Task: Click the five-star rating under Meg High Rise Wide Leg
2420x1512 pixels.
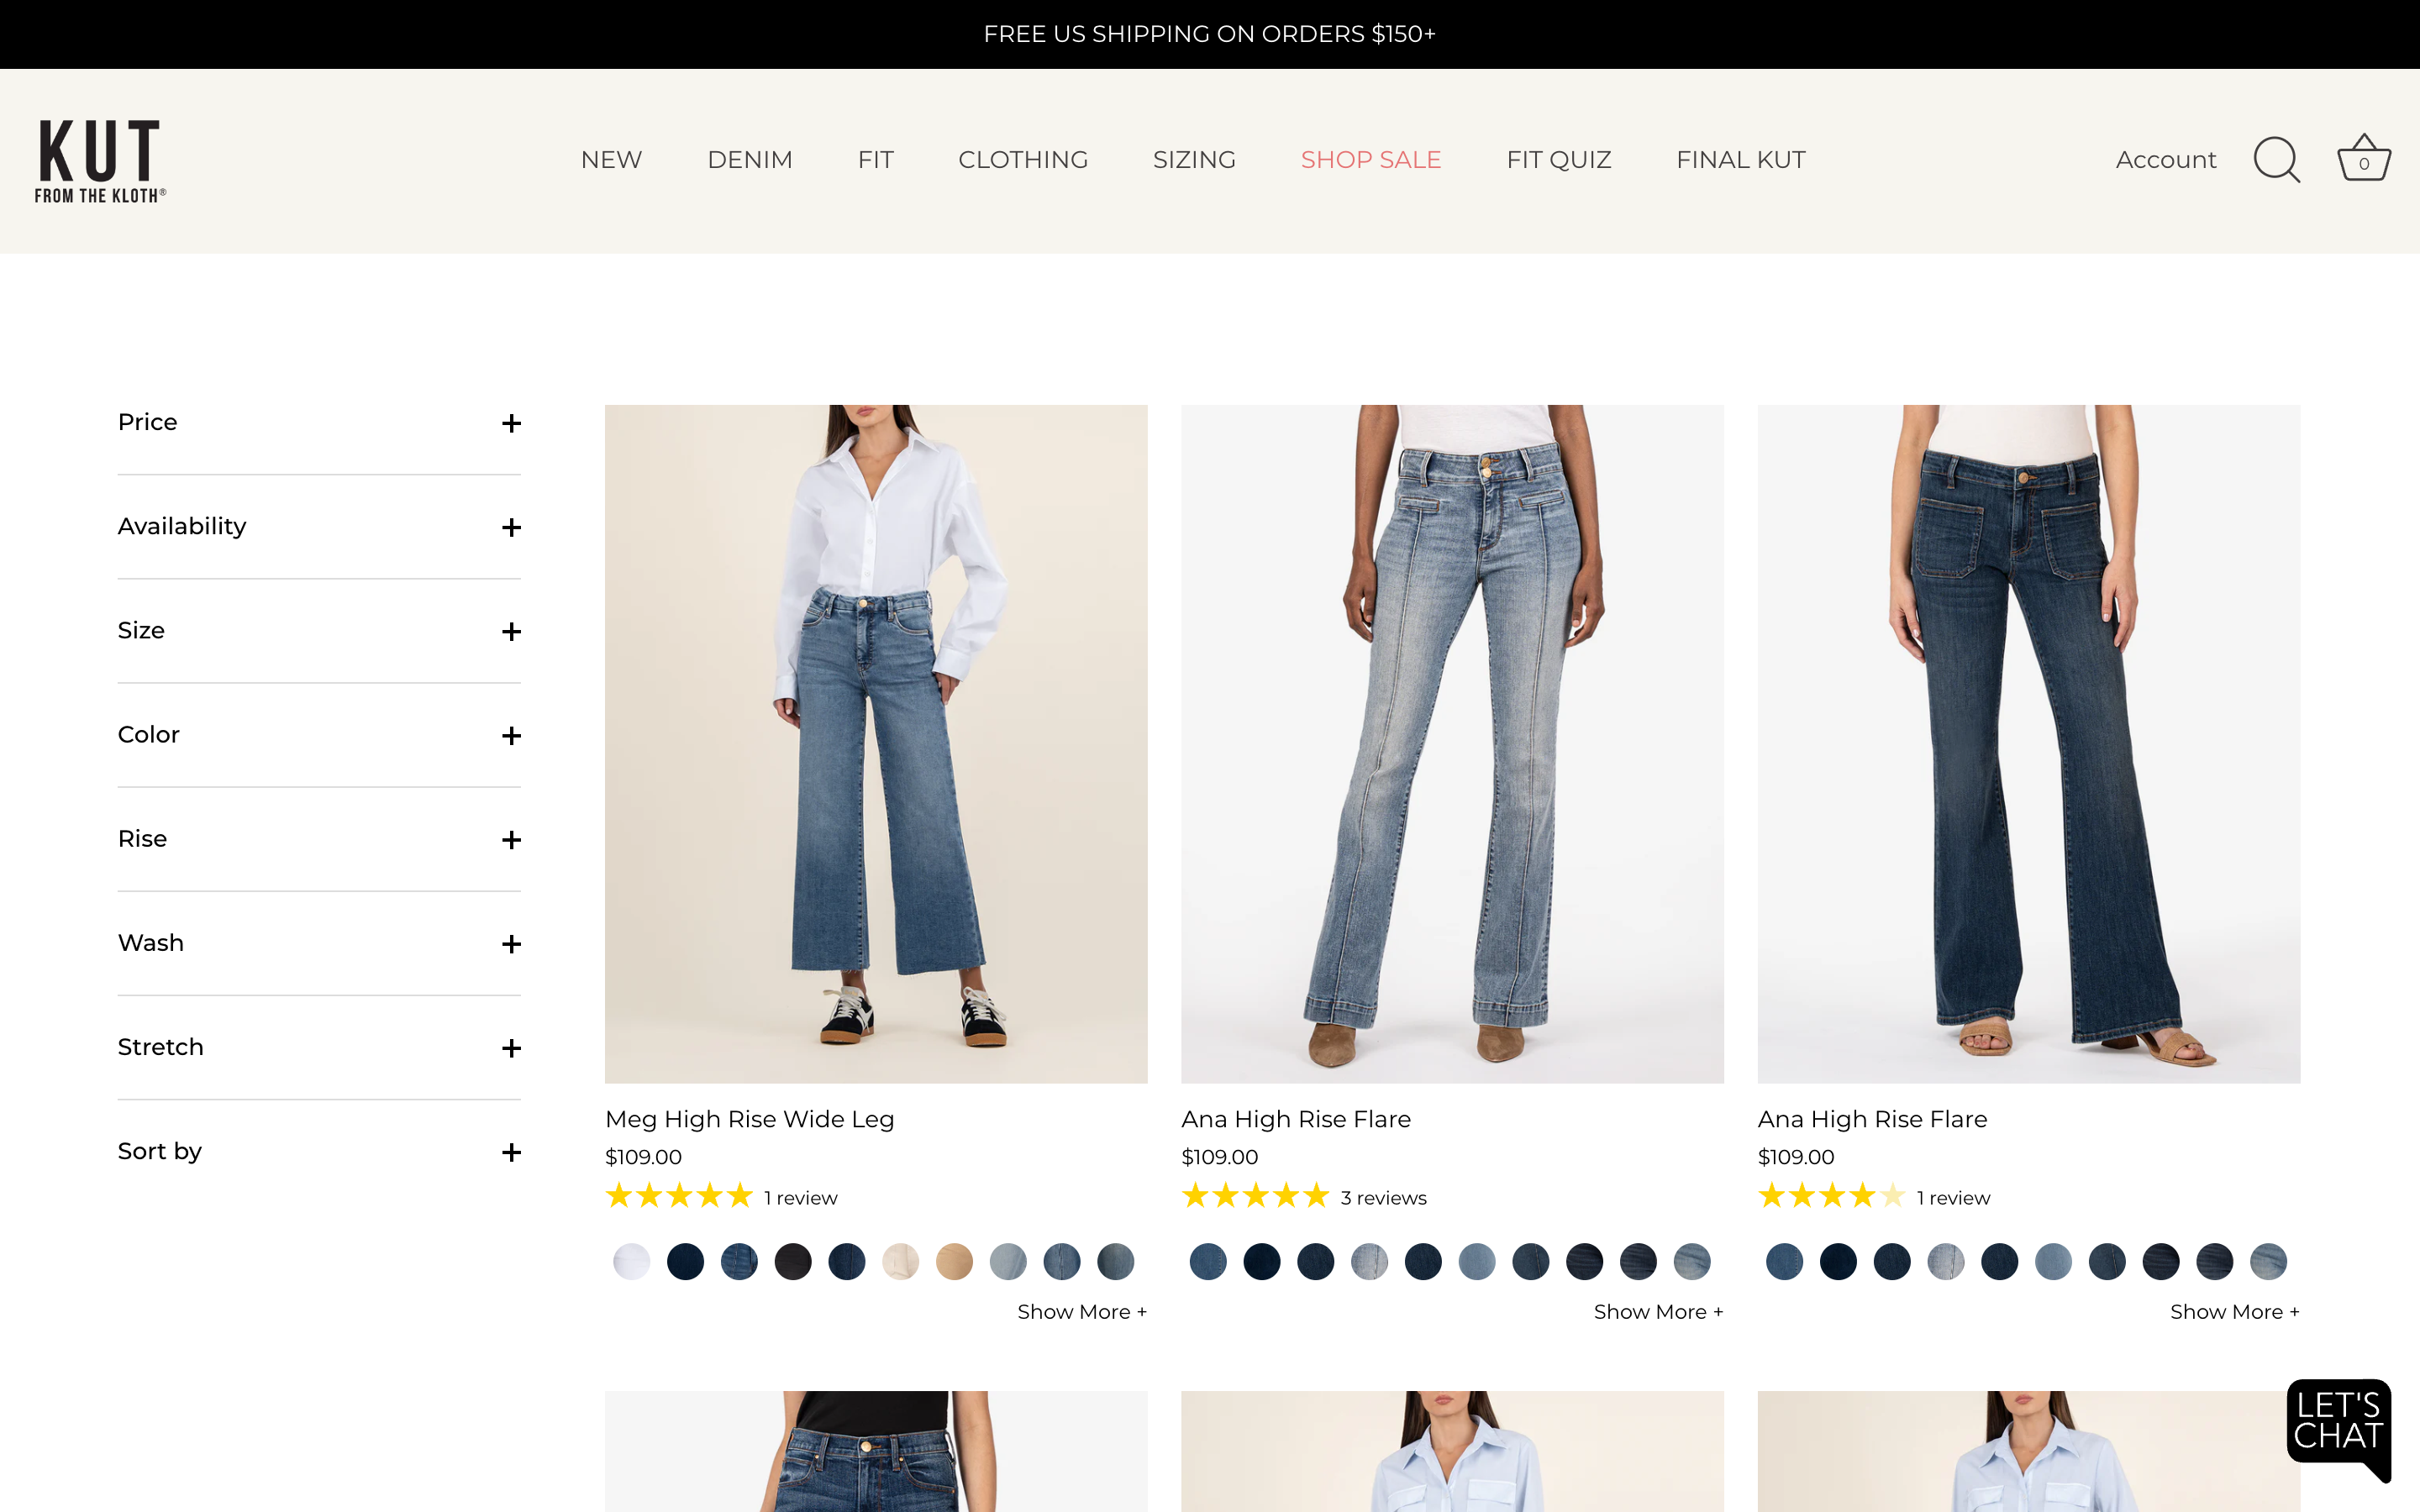Action: [680, 1195]
